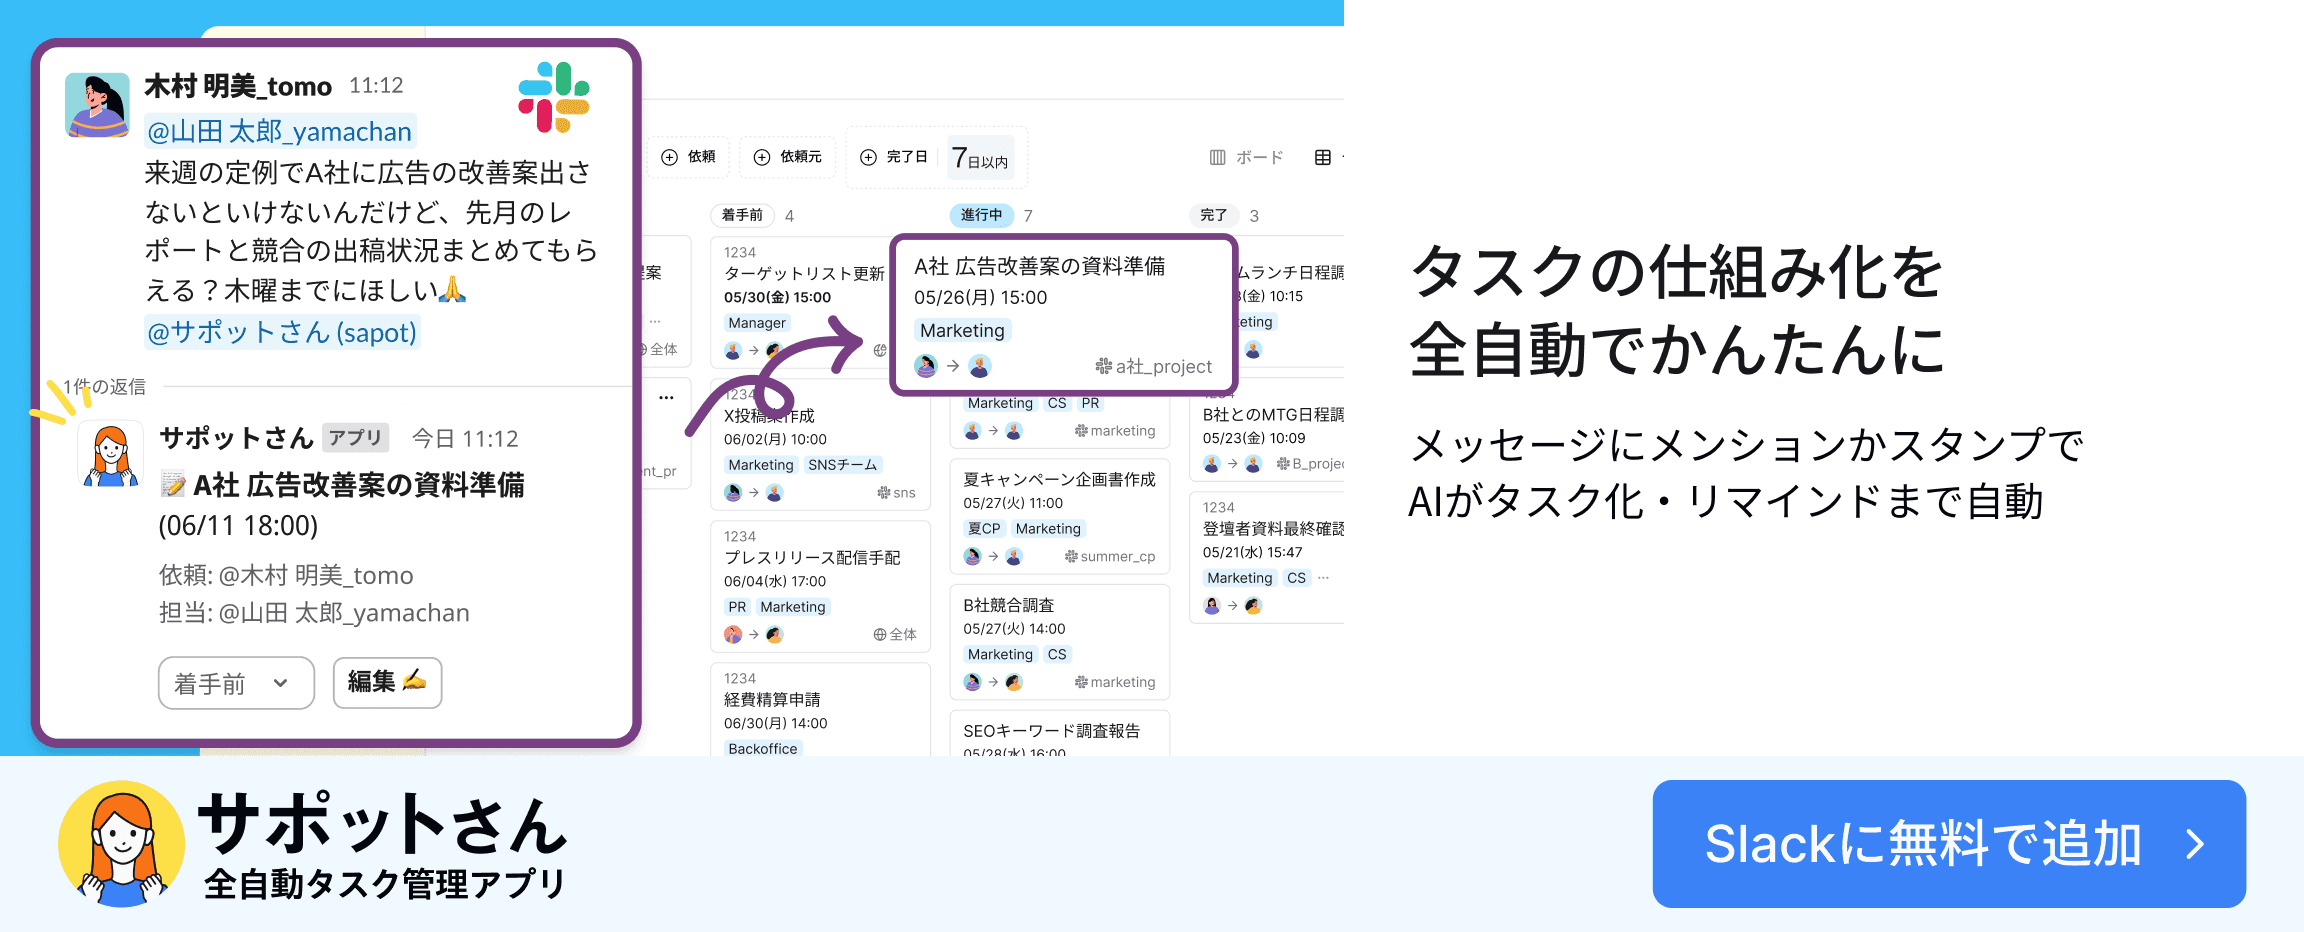This screenshot has height=932, width=2304.
Task: Click the summer_cp channel label
Action: [1110, 556]
